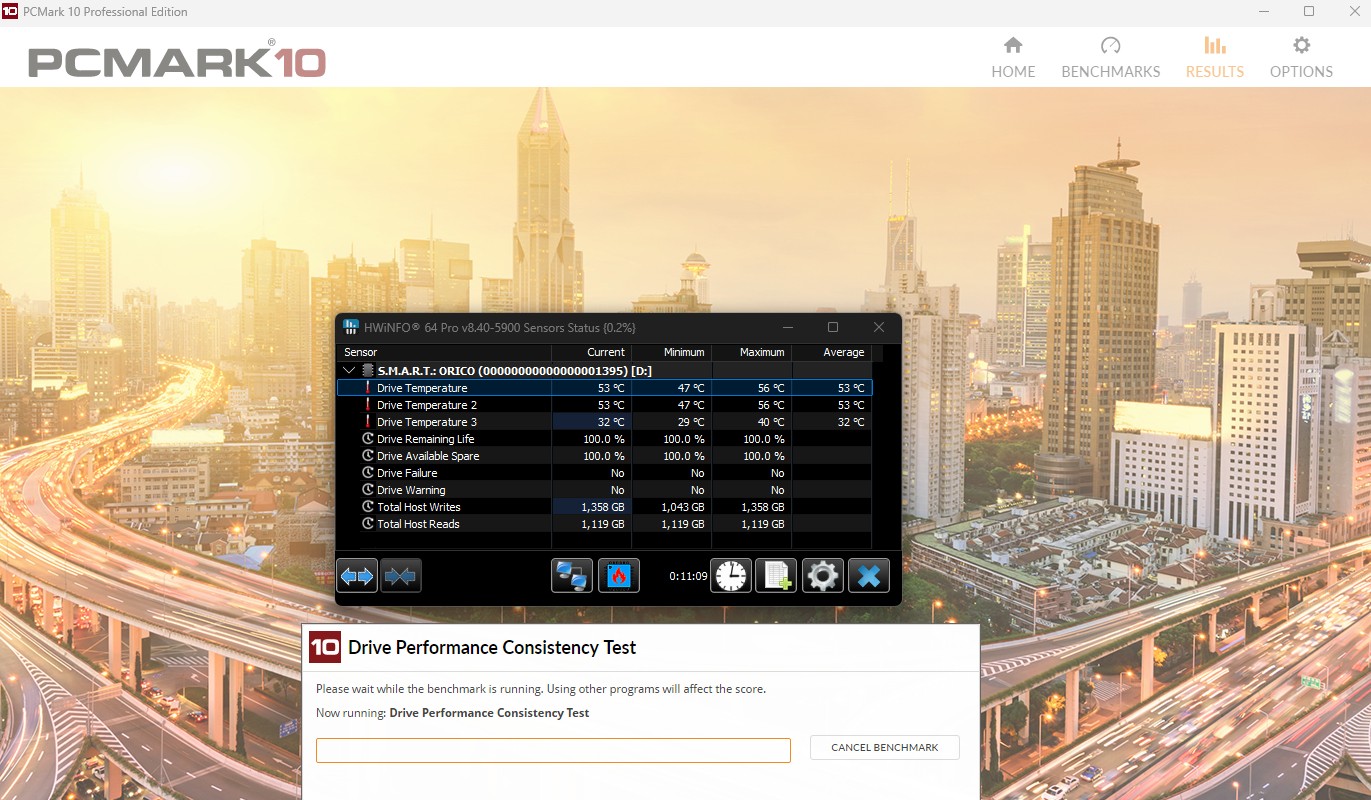
Task: Open the OPTIONS tab
Action: 1301,58
